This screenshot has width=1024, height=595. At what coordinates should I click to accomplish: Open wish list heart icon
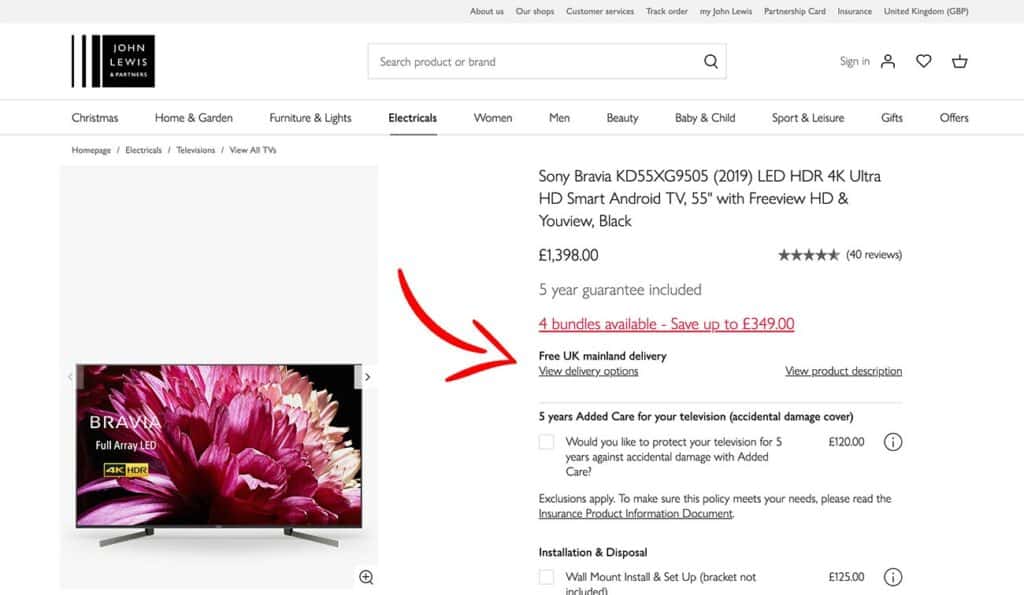coord(924,62)
